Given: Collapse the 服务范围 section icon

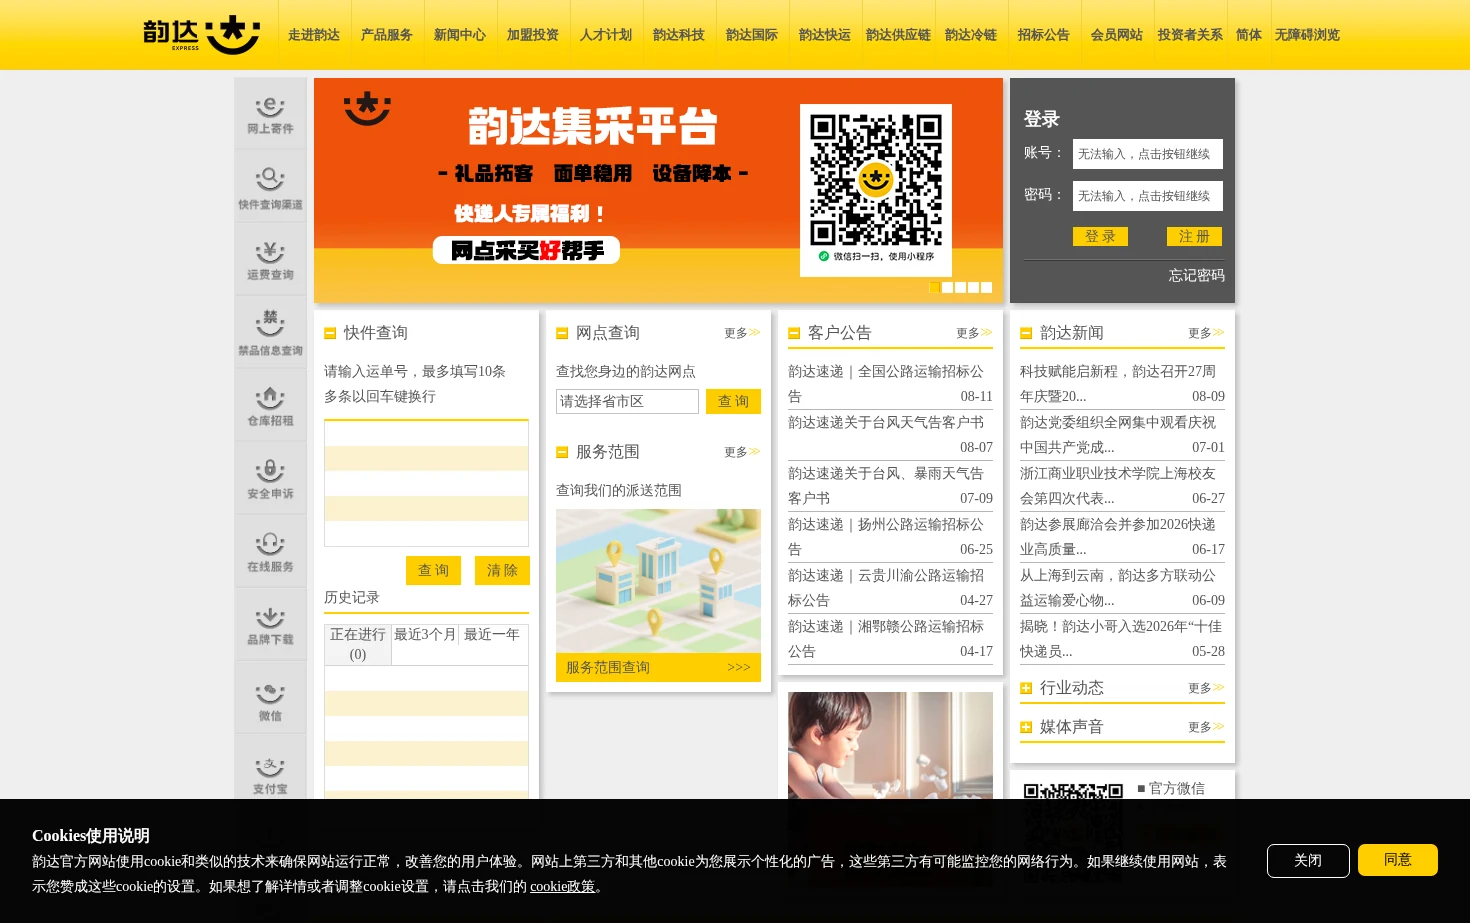Looking at the screenshot, I should 562,452.
